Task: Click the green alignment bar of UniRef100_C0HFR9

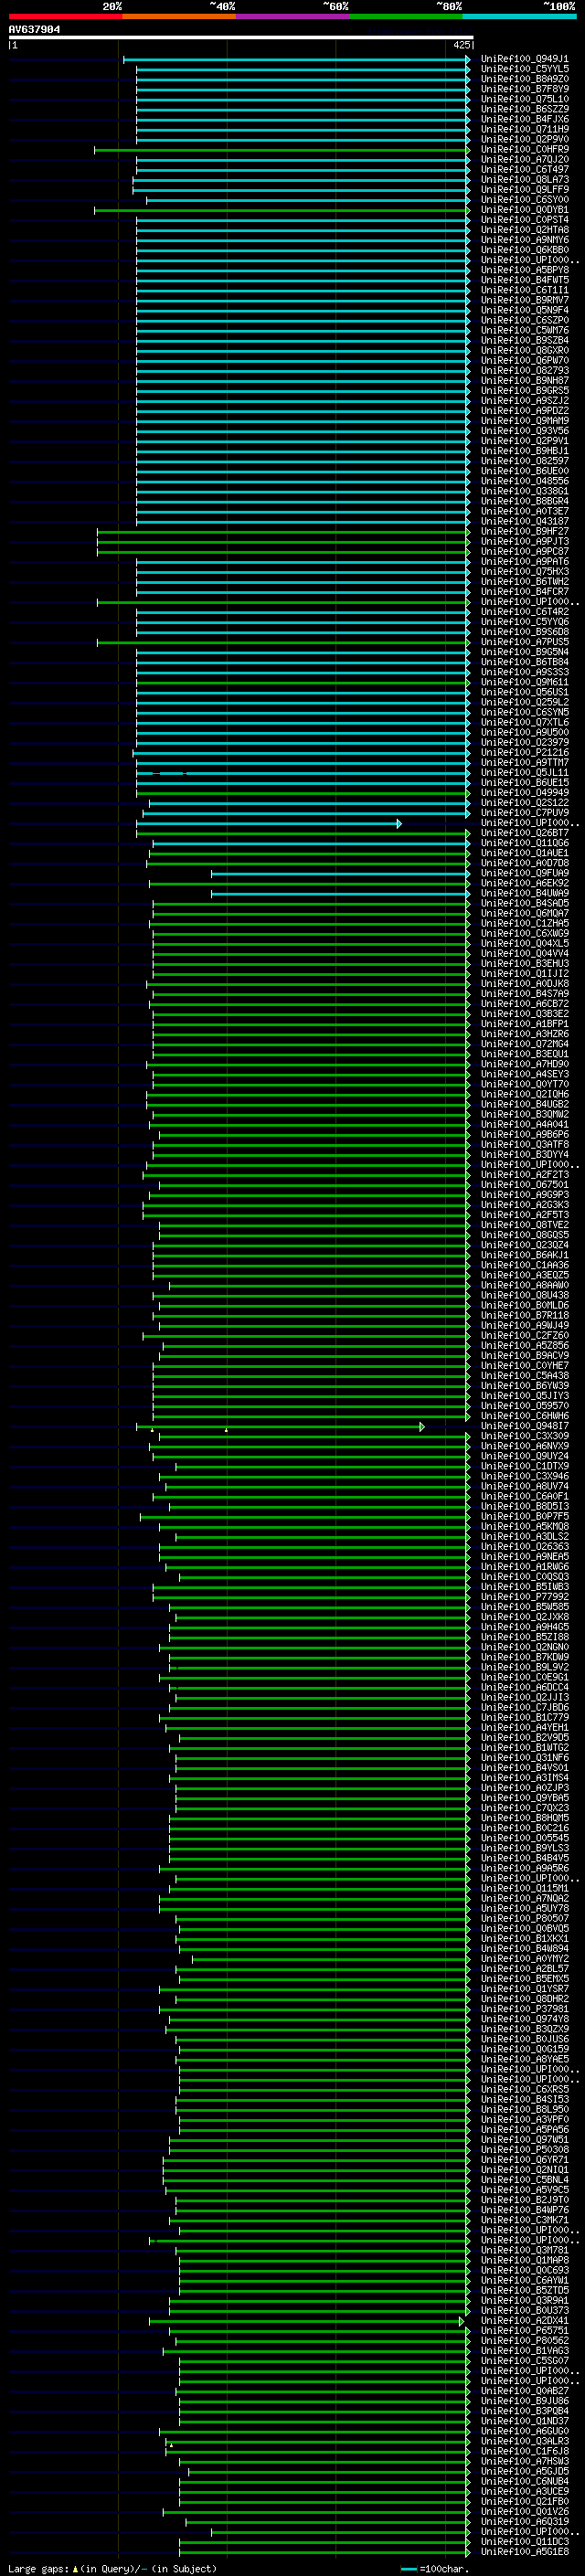Action: pyautogui.click(x=282, y=150)
